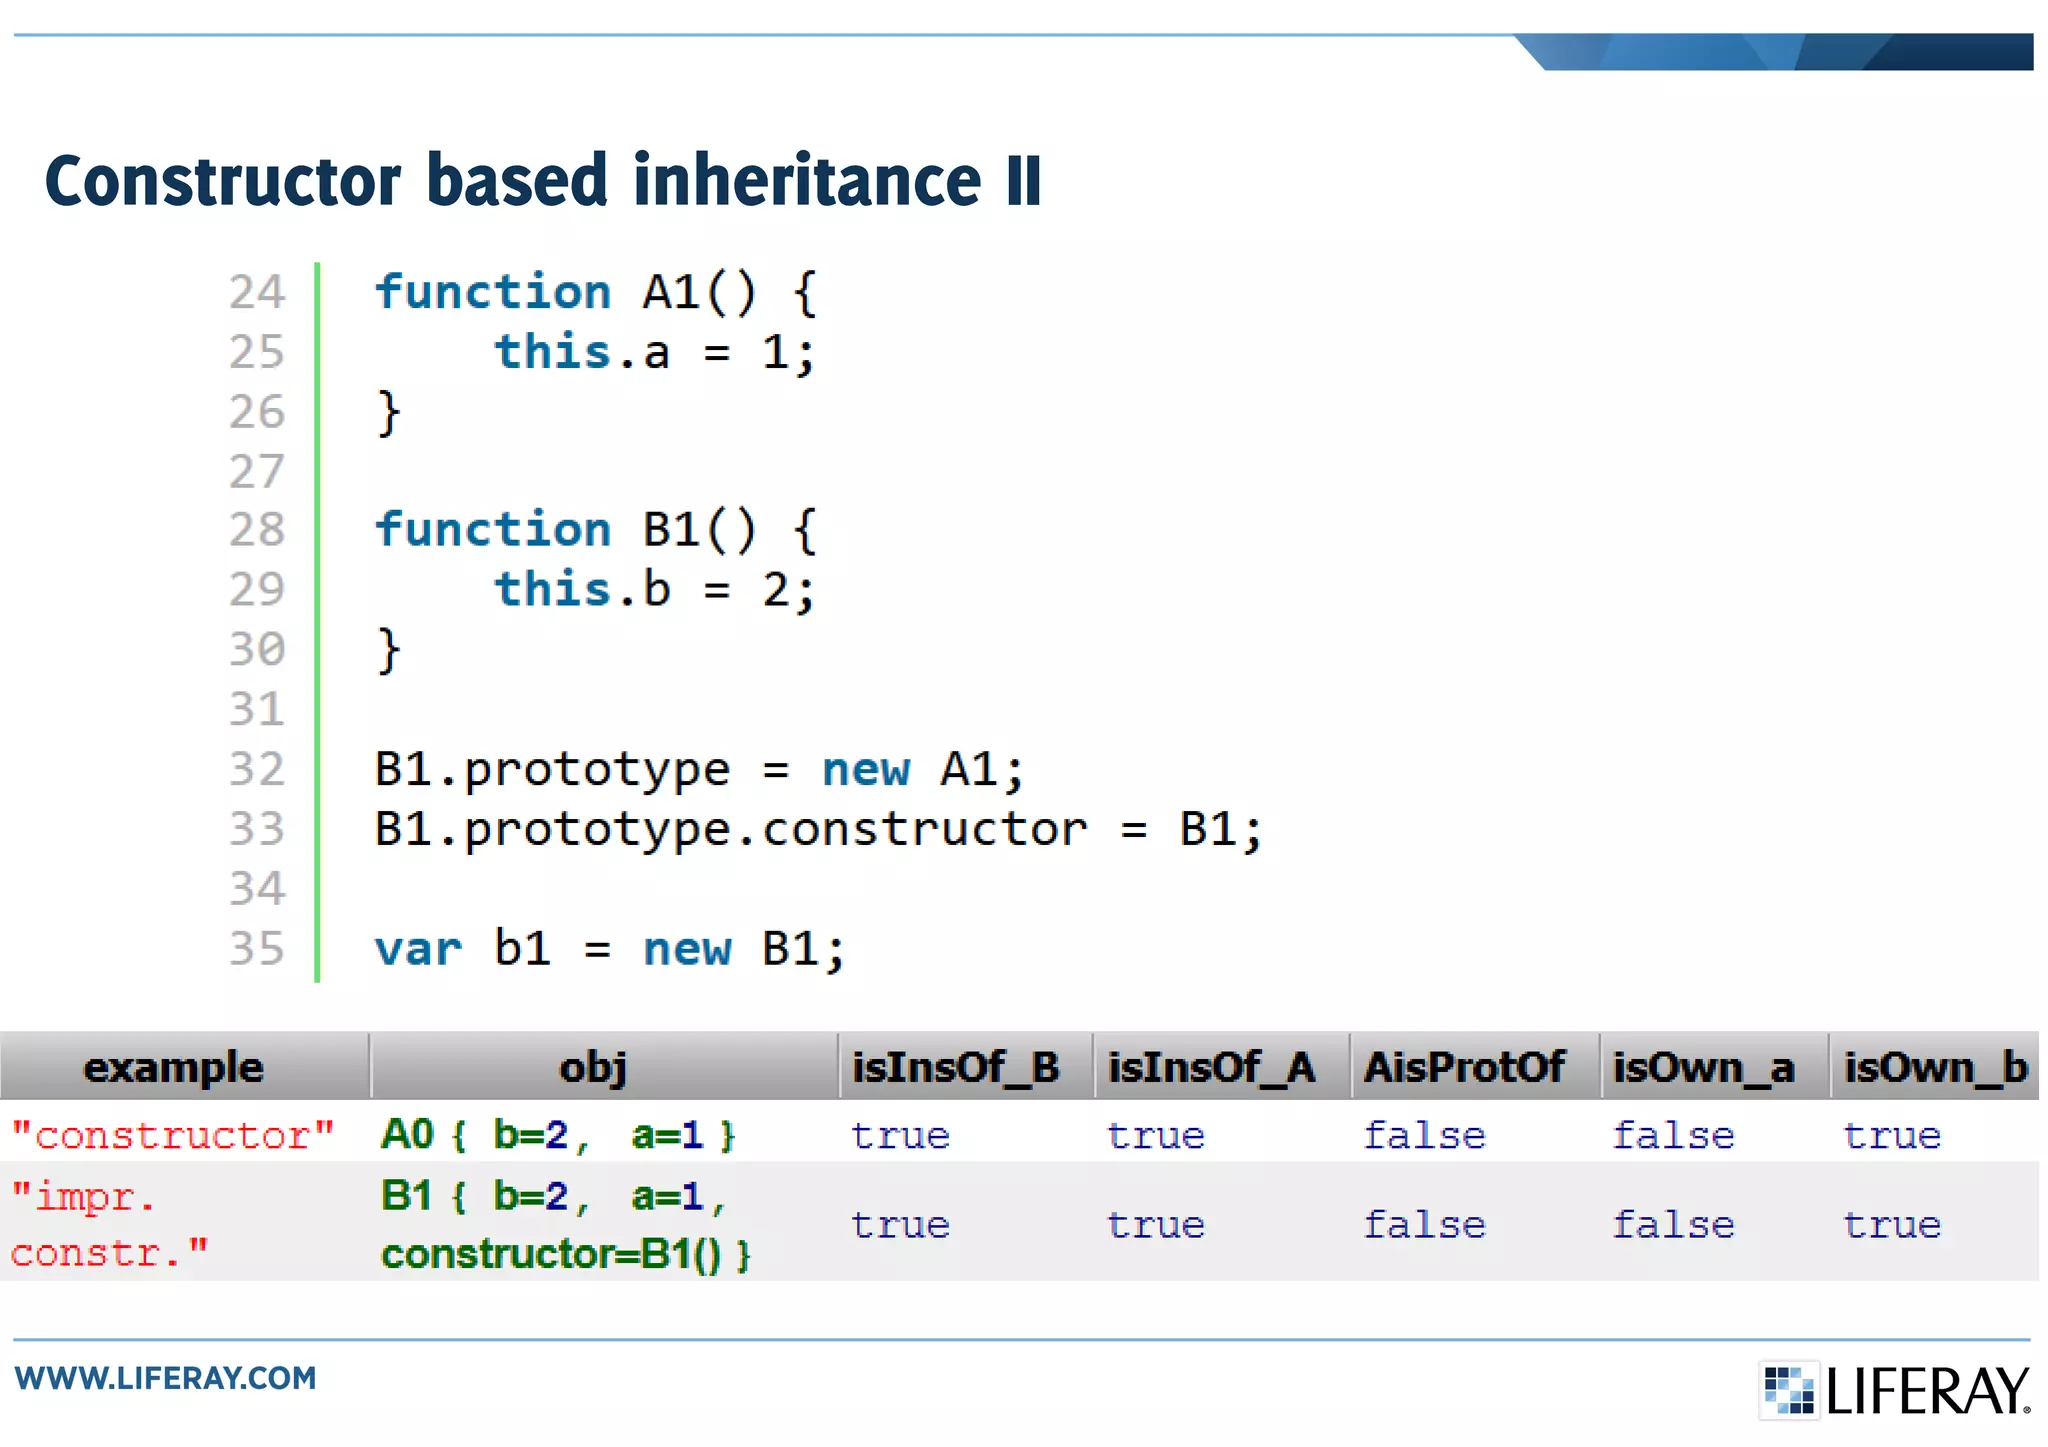Select the isInsOf_A column header

coord(1212,1067)
